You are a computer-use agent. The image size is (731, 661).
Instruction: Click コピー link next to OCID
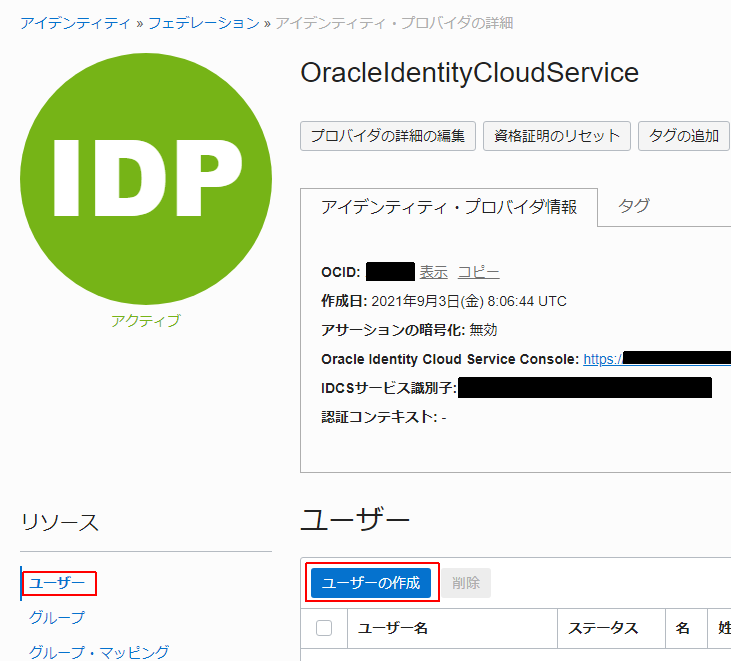coord(478,272)
